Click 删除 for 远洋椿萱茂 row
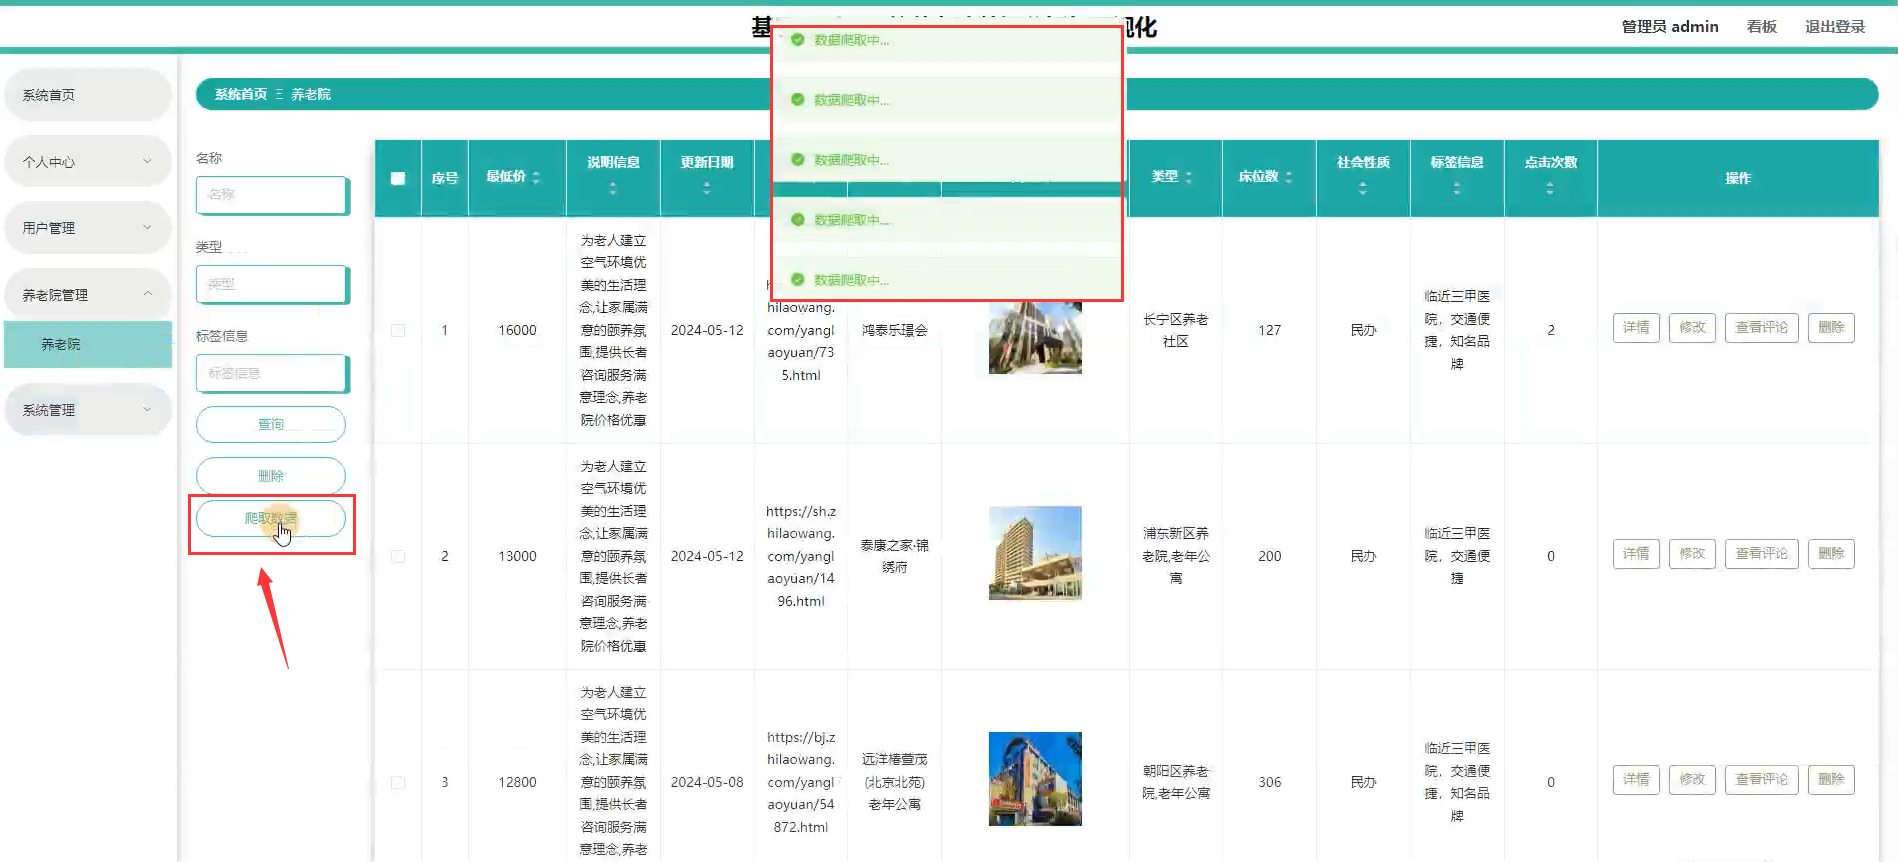The image size is (1898, 862). (x=1831, y=780)
